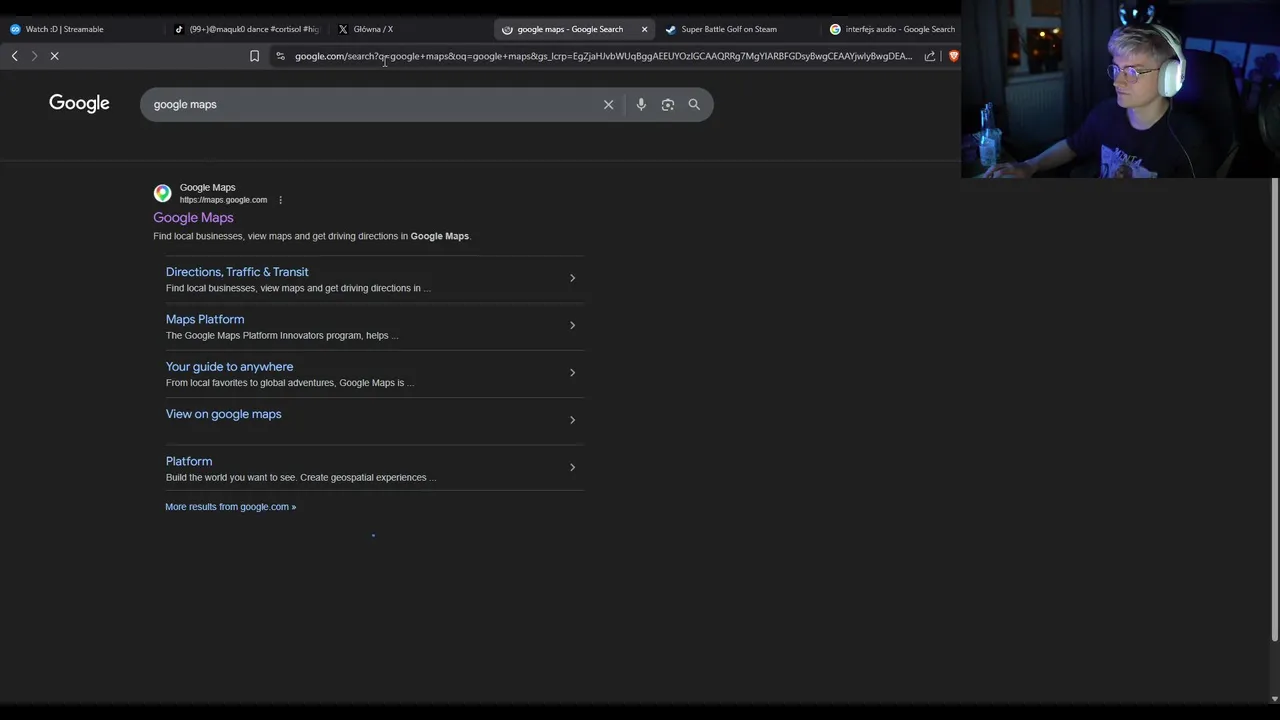Viewport: 1280px width, 720px height.
Task: Bookmark this page
Action: tap(254, 56)
